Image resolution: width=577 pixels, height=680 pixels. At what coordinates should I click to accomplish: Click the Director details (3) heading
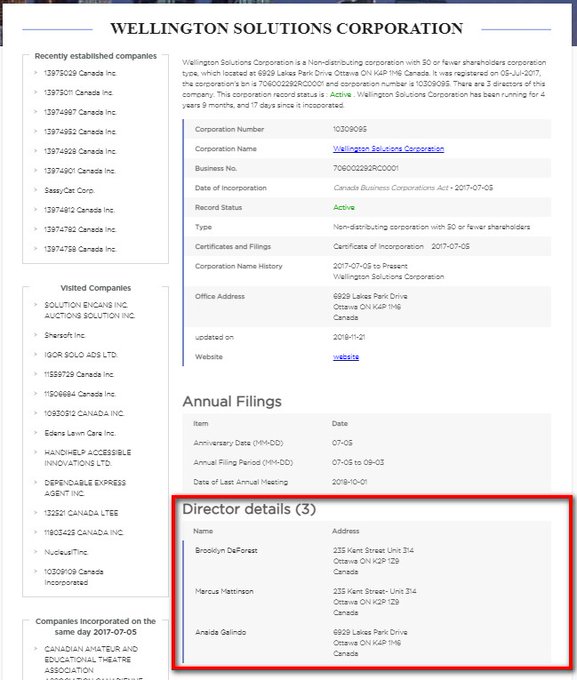(x=249, y=509)
